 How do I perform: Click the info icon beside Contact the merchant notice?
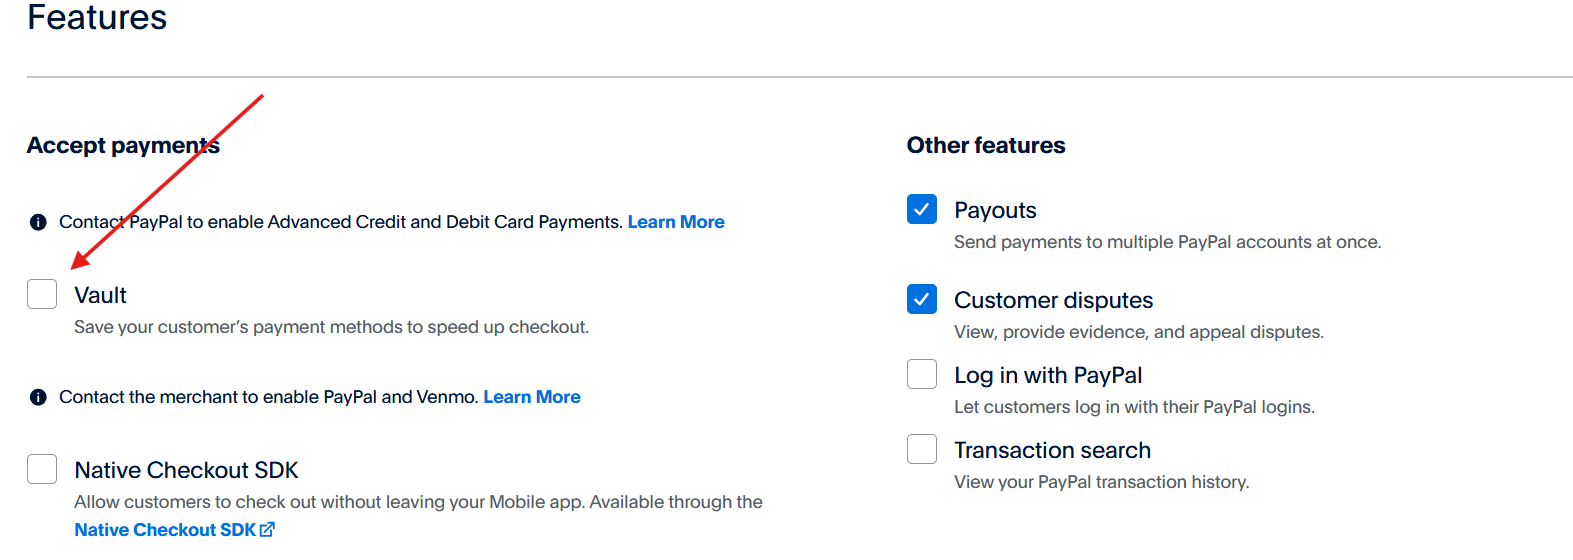click(38, 397)
